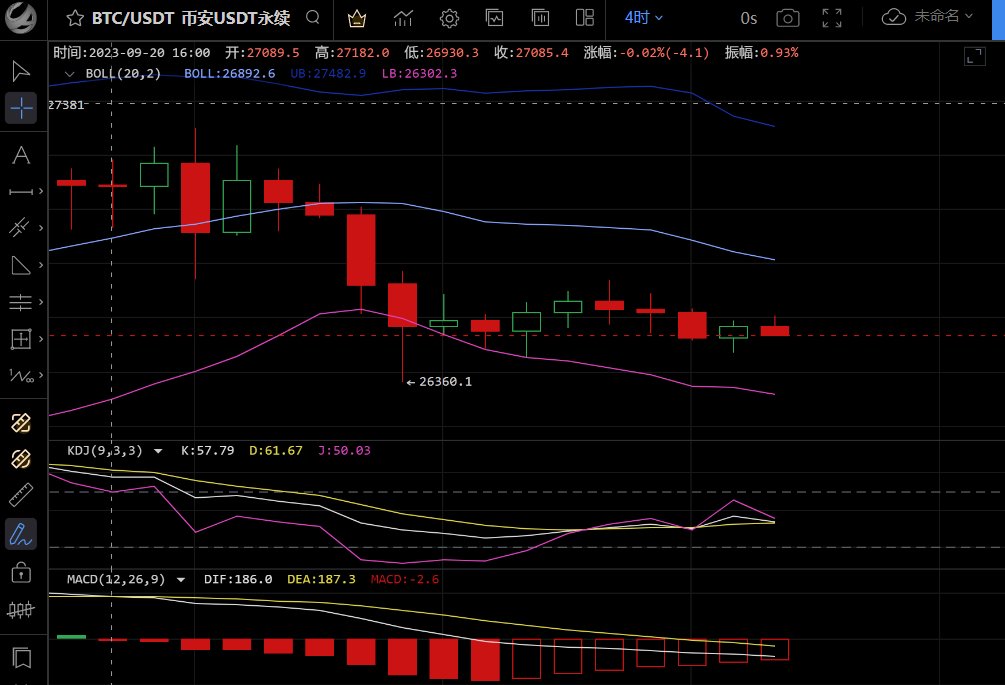Viewport: 1005px width, 685px height.
Task: Toggle the lock drawings icon
Action: click(21, 572)
